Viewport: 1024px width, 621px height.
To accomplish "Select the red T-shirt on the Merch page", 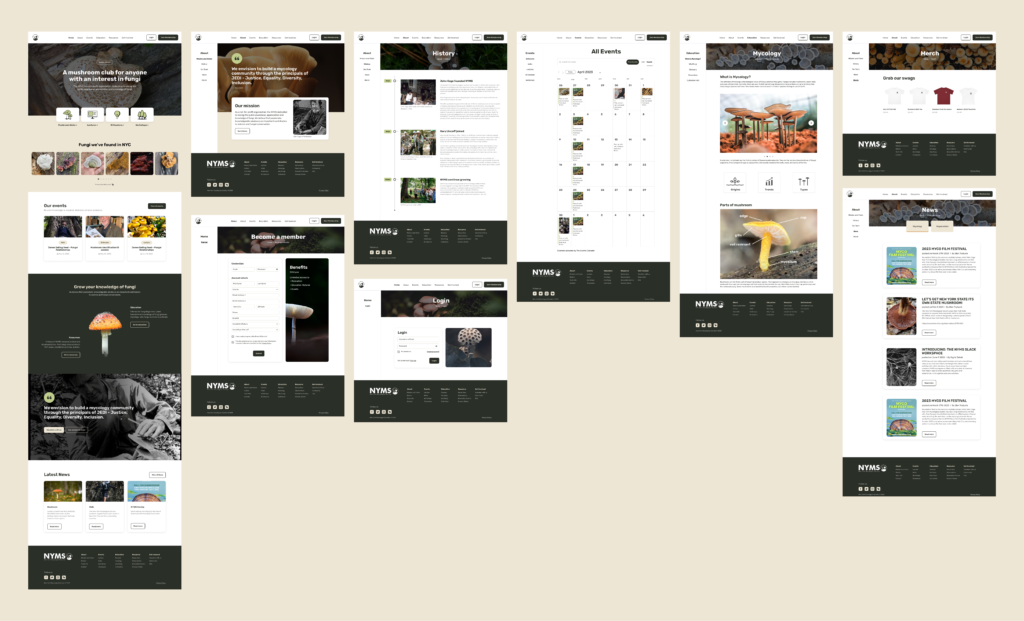I will pyautogui.click(x=943, y=96).
